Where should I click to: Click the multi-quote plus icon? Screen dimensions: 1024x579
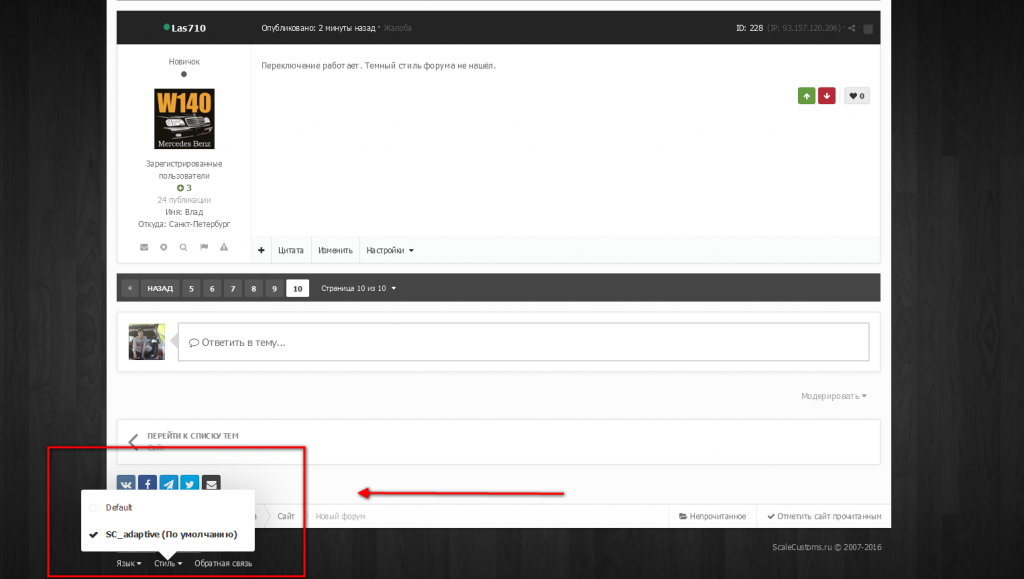tap(261, 250)
